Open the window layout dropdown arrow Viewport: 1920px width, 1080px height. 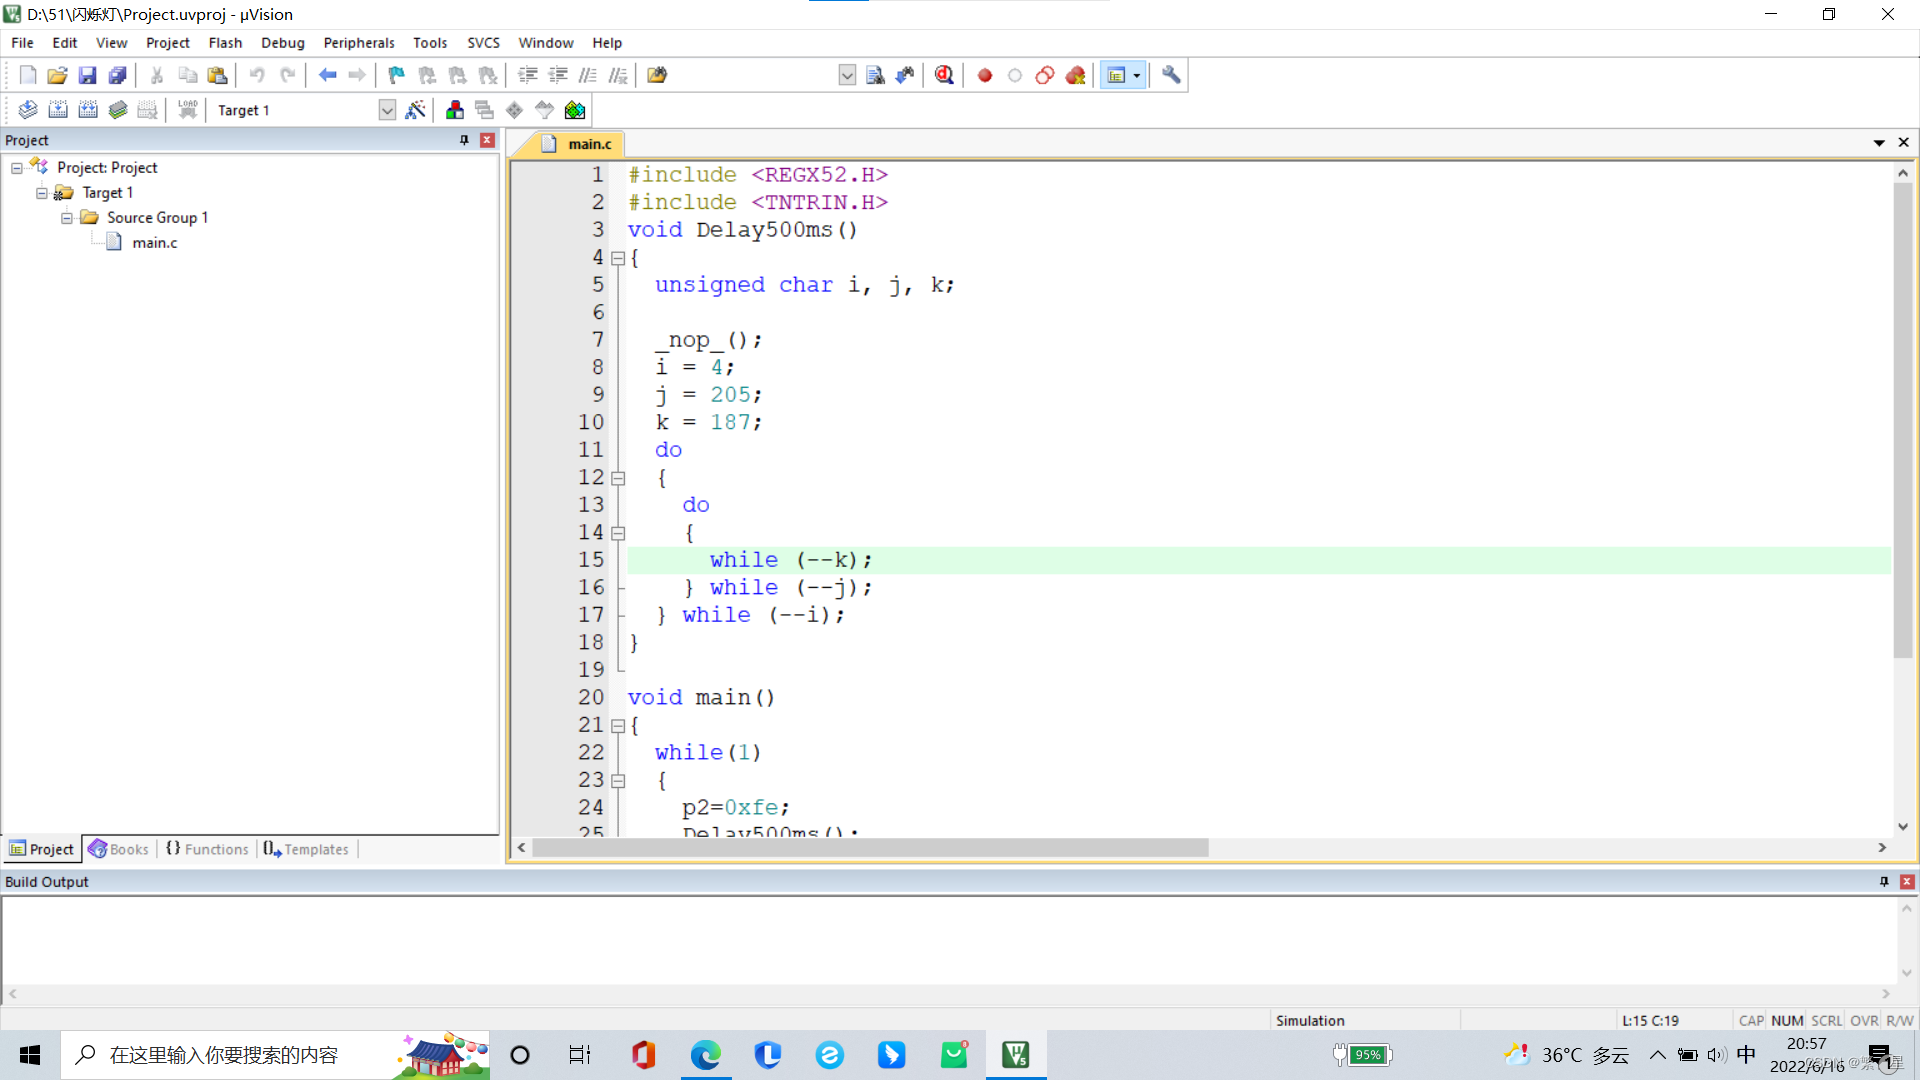(x=1136, y=75)
